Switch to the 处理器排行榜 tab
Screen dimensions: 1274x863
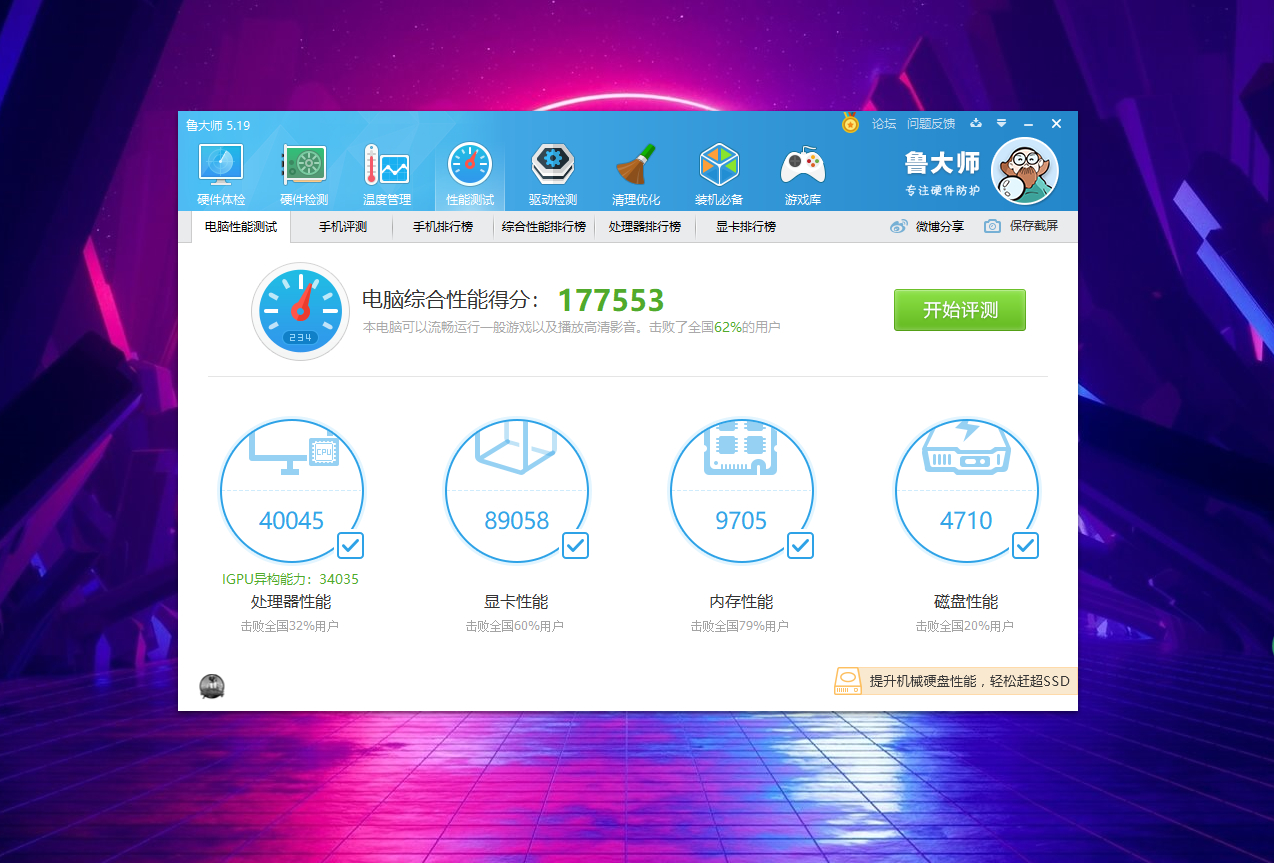[x=645, y=227]
